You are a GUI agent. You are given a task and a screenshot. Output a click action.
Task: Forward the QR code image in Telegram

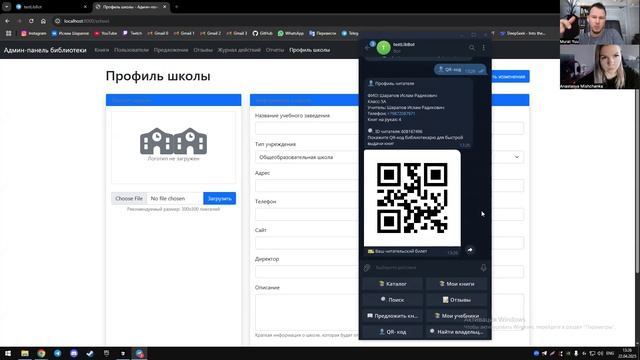(x=470, y=250)
